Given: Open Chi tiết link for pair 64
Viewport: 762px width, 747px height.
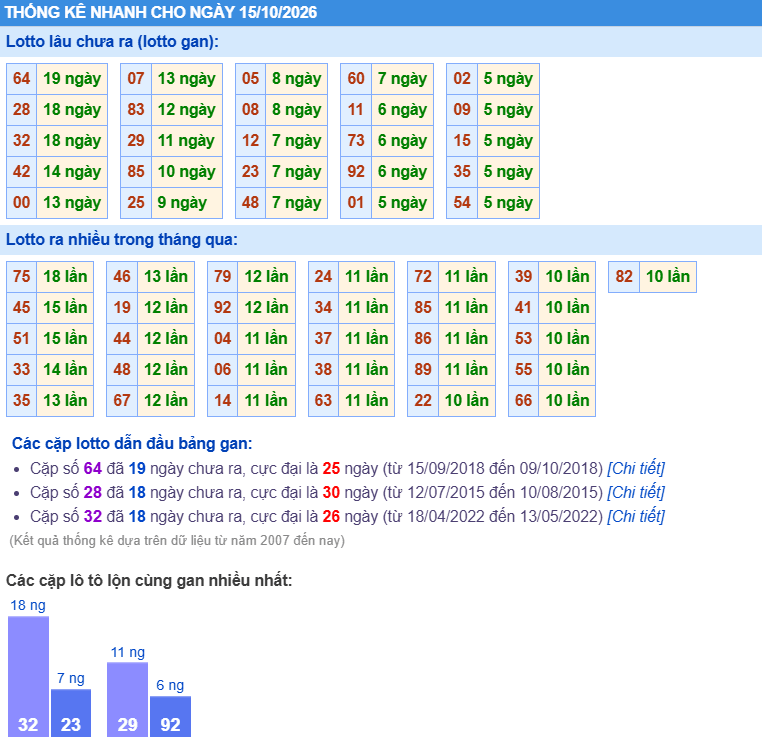Looking at the screenshot, I should point(636,468).
